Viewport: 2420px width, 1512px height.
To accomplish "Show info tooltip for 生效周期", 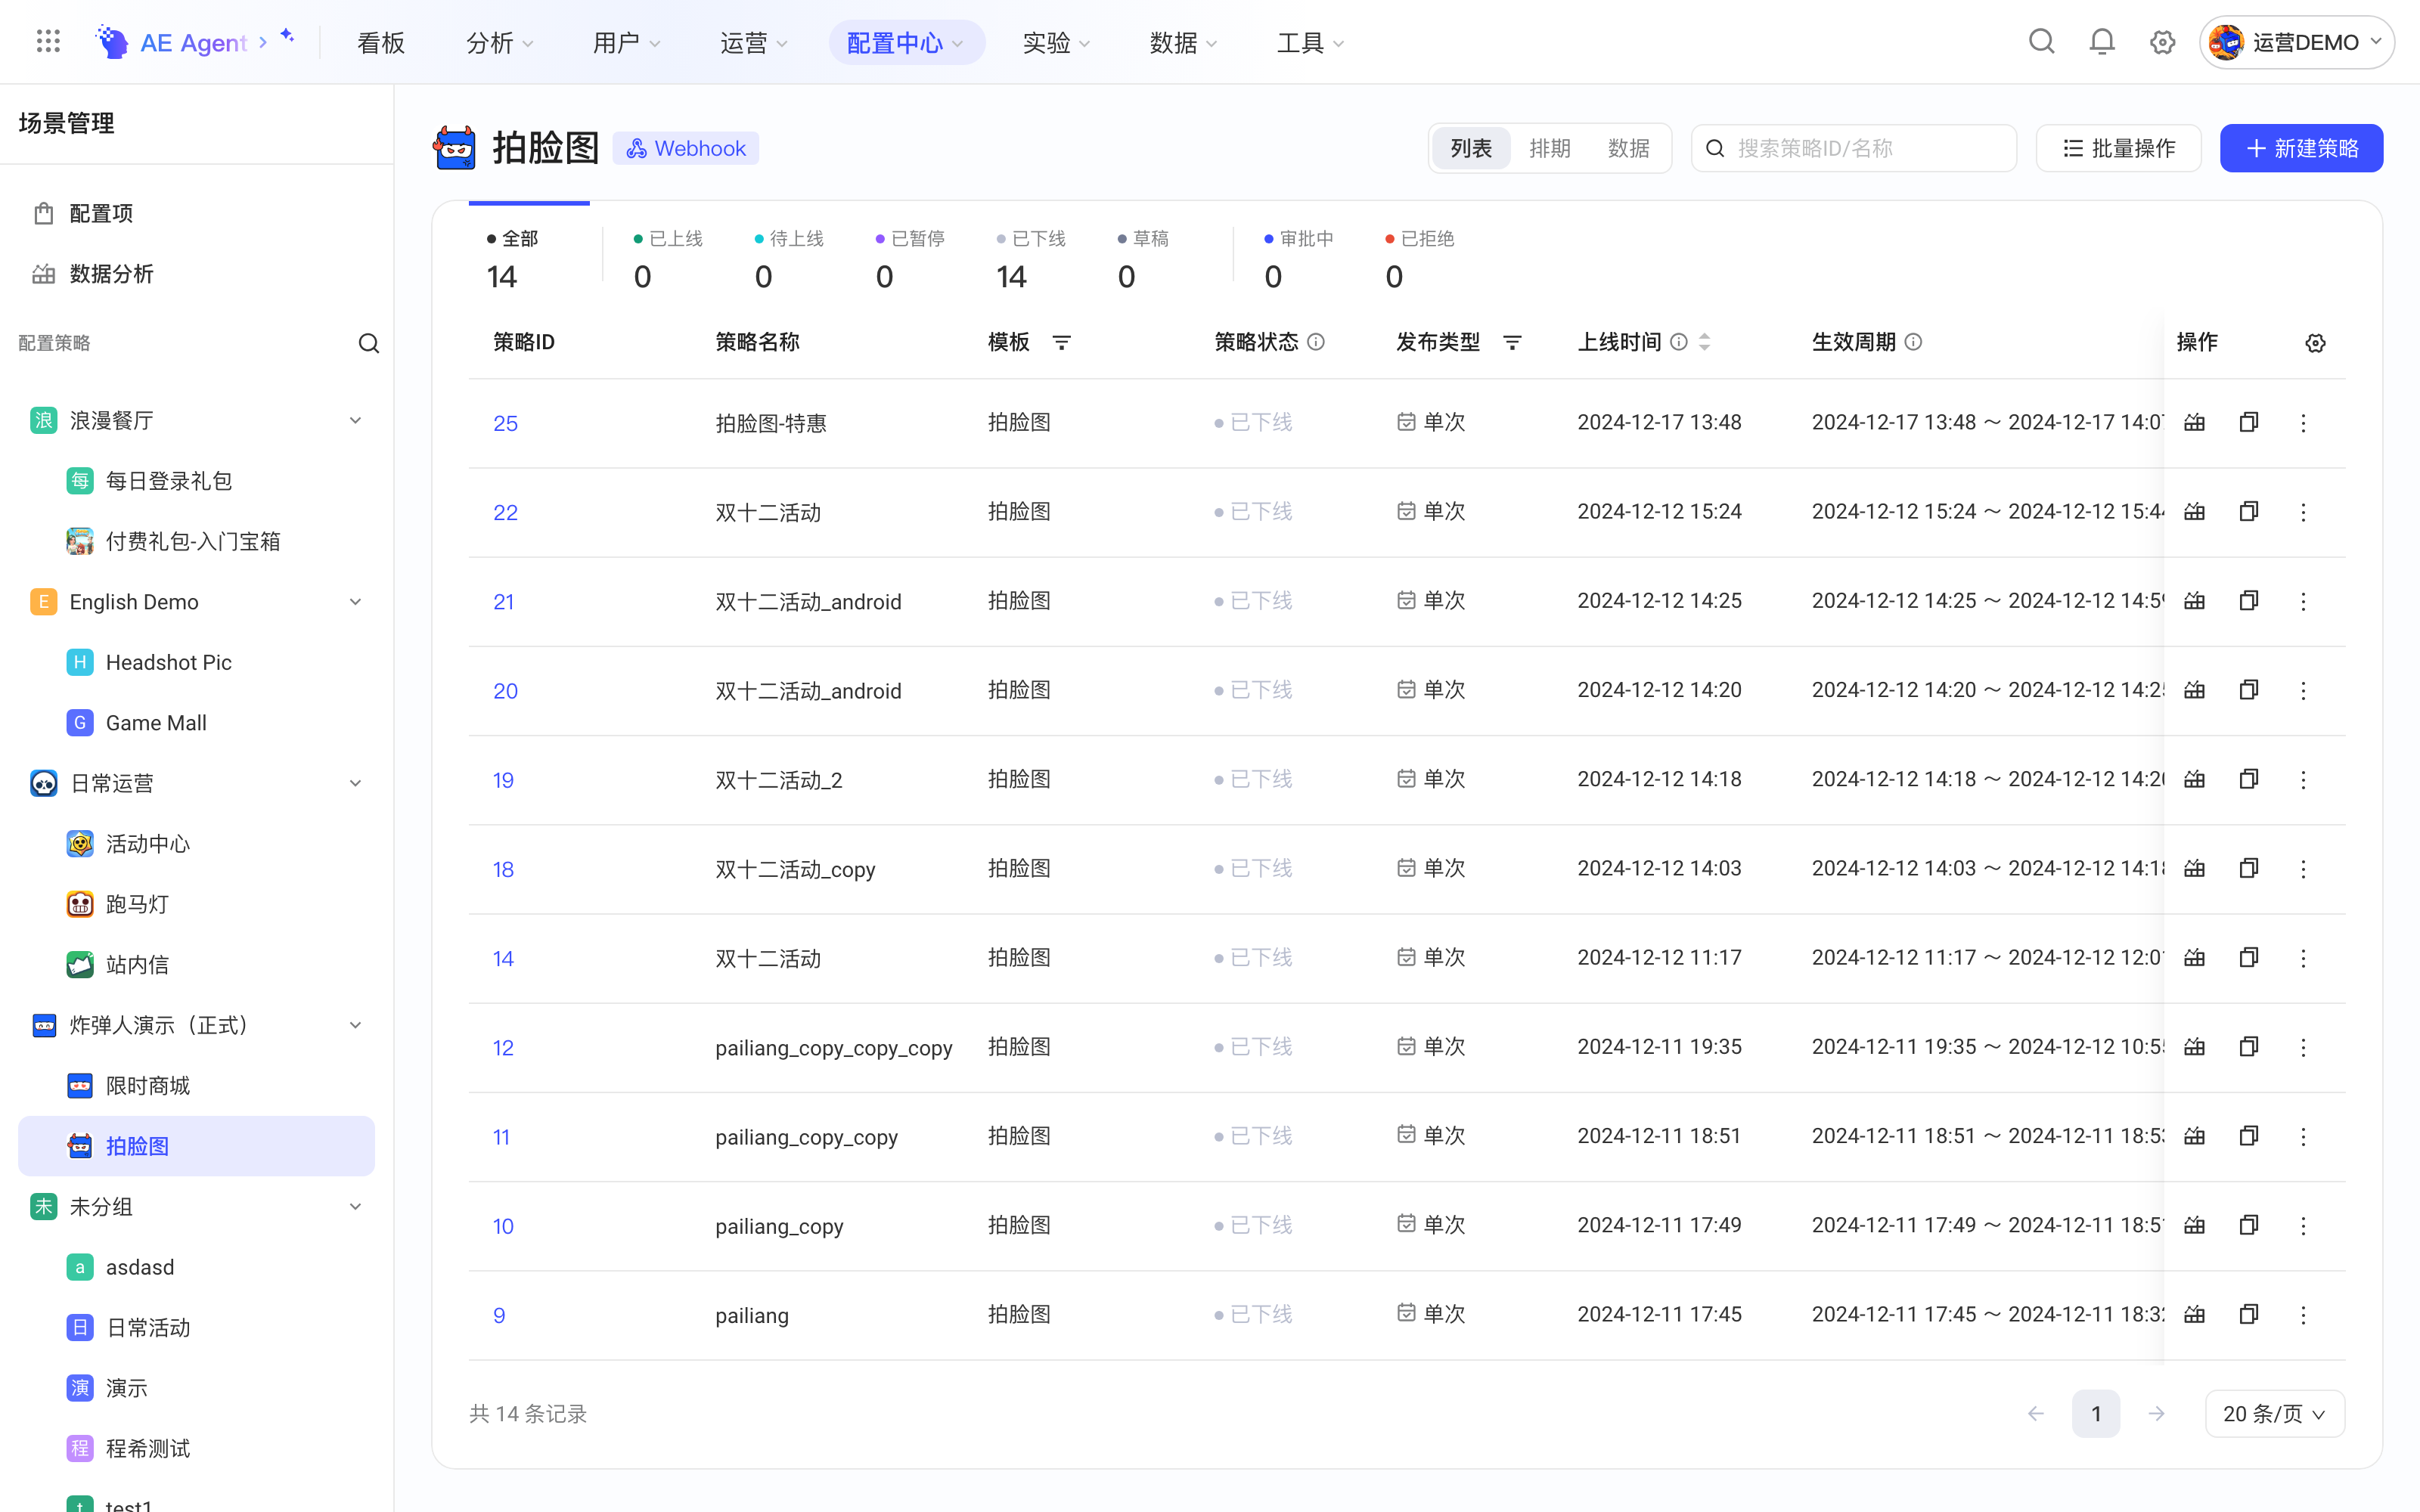I will [1913, 342].
